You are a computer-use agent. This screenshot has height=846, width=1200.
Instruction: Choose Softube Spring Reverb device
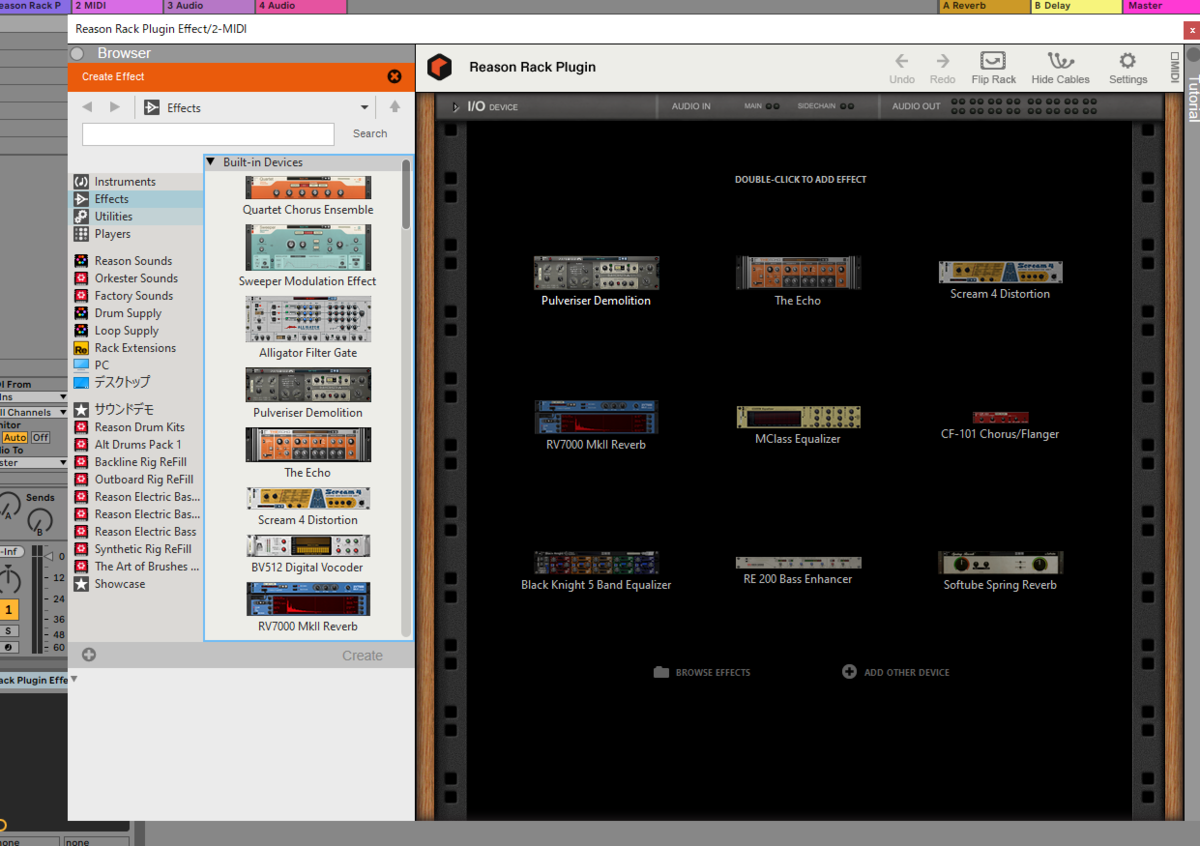pos(1000,571)
